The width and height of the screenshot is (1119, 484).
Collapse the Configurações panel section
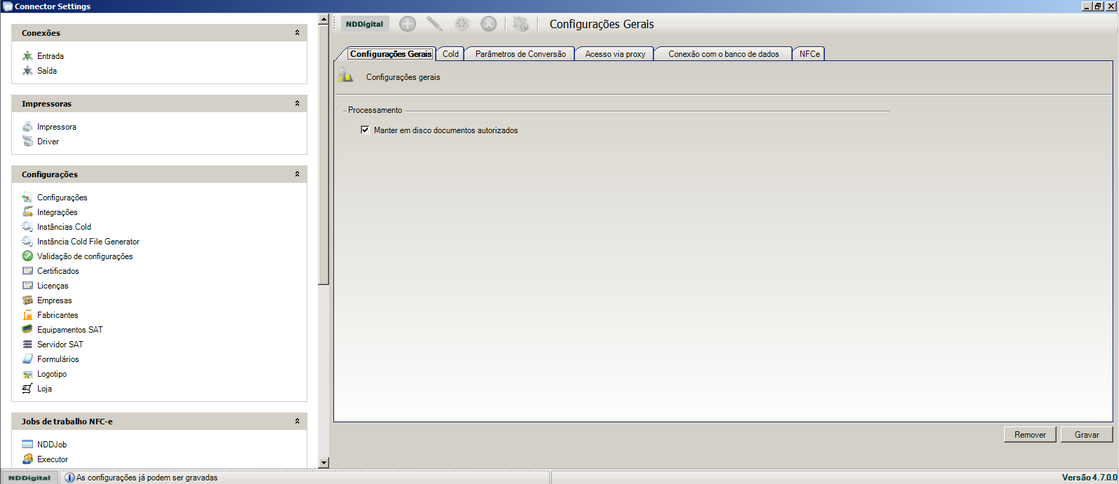coord(297,174)
